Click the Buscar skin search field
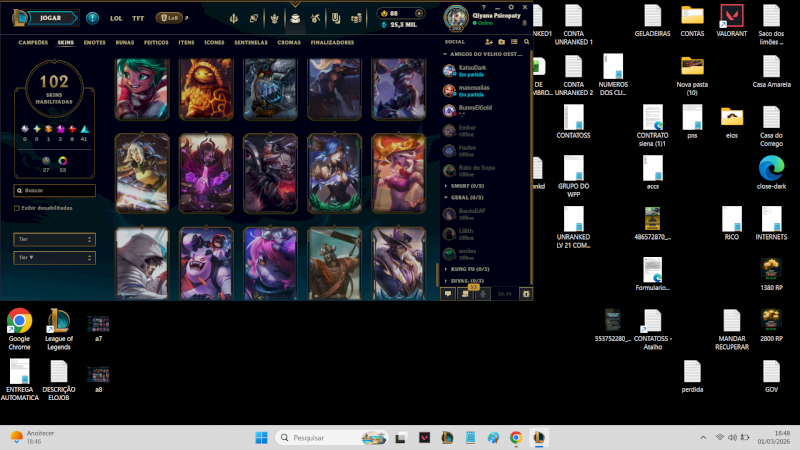 (55, 190)
